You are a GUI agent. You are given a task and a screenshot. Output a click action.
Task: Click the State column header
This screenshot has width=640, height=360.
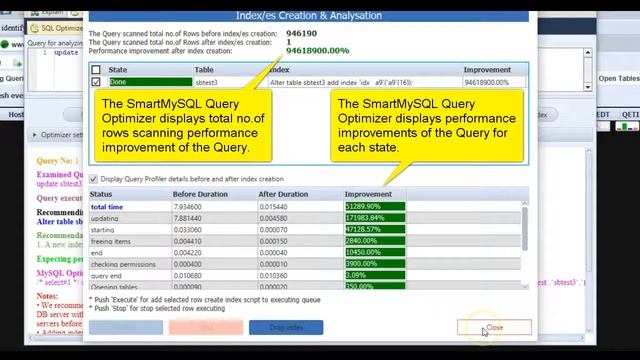coord(118,70)
